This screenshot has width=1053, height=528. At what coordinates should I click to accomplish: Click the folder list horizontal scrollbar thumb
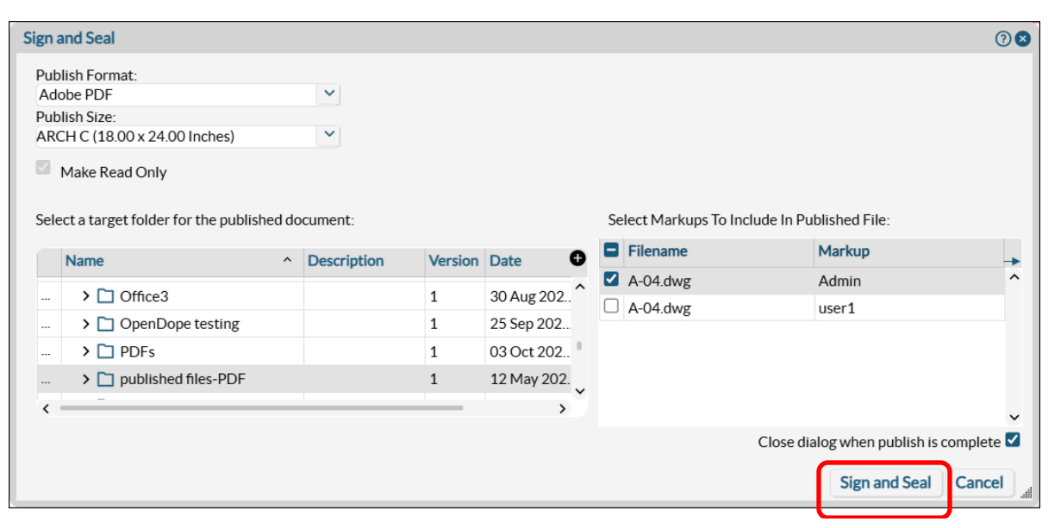click(261, 408)
